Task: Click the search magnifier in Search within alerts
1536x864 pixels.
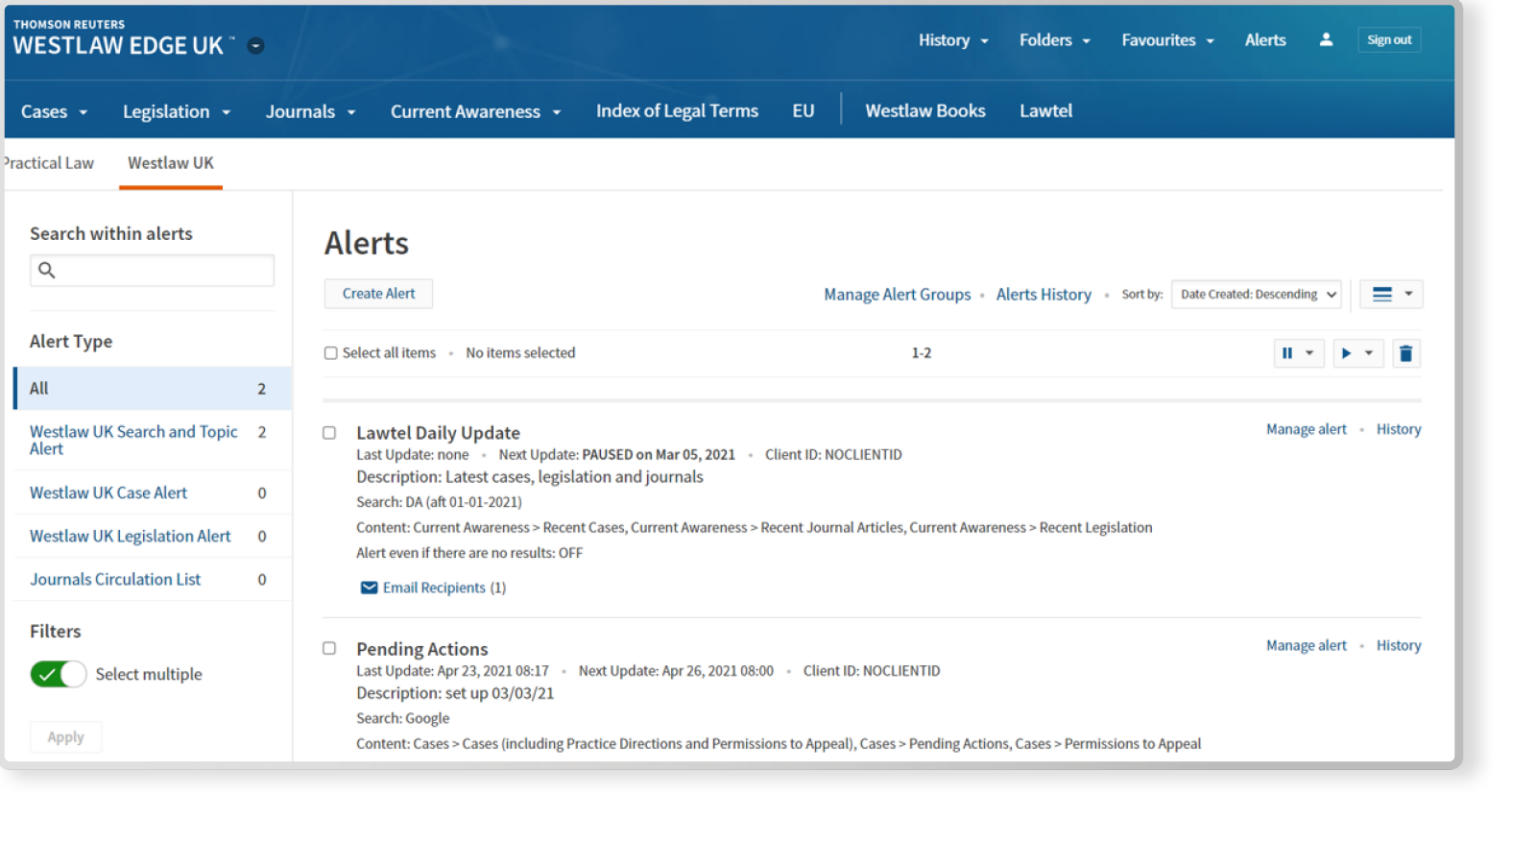Action: pyautogui.click(x=46, y=270)
